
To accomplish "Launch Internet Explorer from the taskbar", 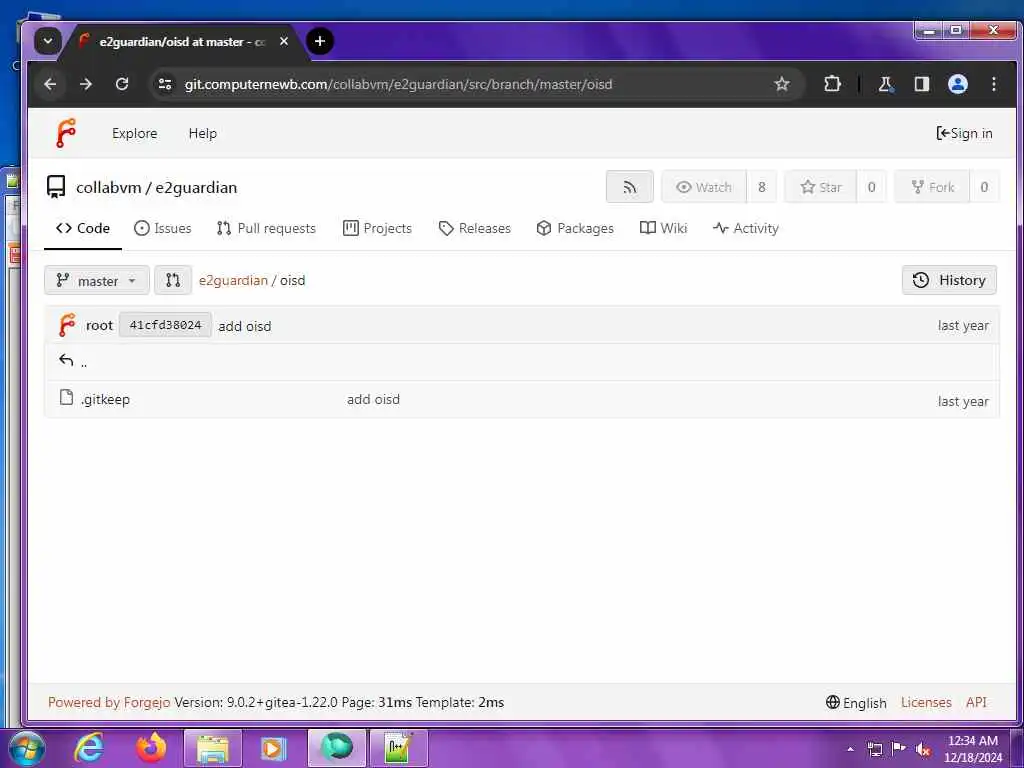I will 89,748.
